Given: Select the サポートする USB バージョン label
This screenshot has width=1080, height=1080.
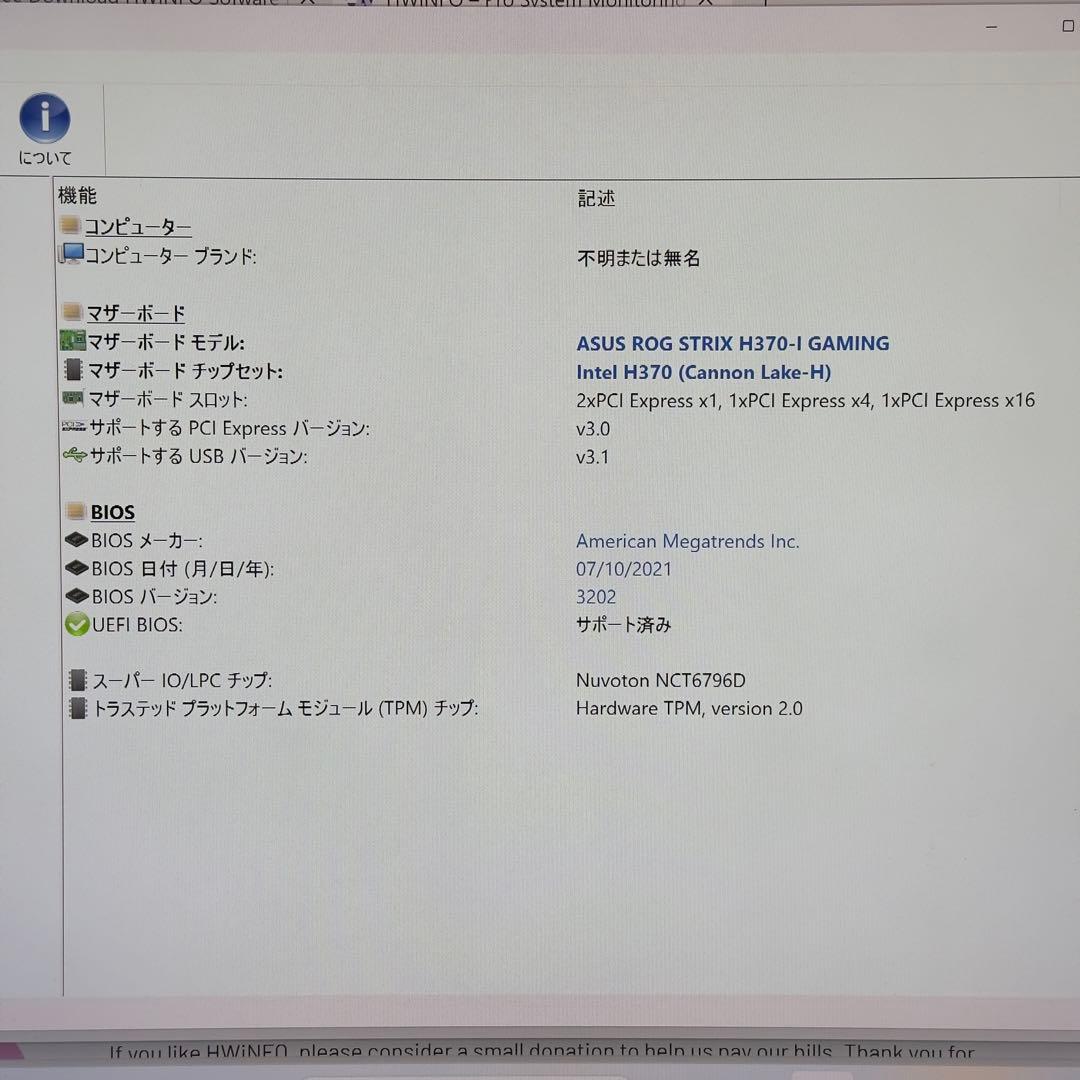Looking at the screenshot, I should 198,456.
